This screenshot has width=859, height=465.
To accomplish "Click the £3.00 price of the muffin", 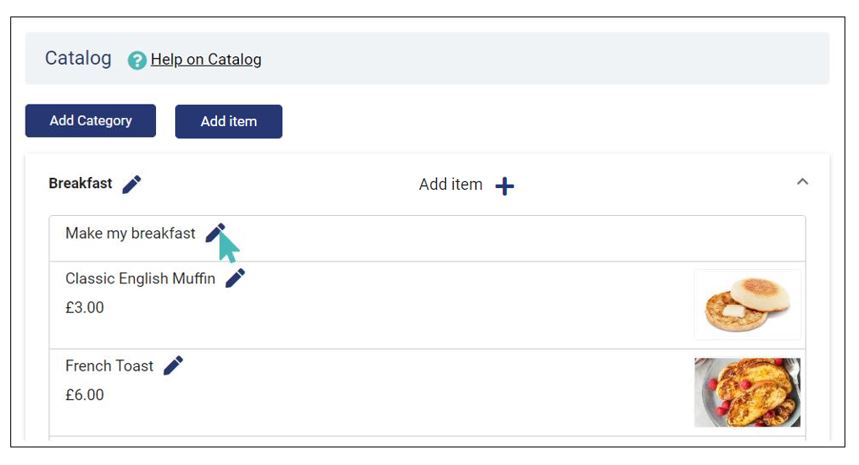I will coord(84,307).
